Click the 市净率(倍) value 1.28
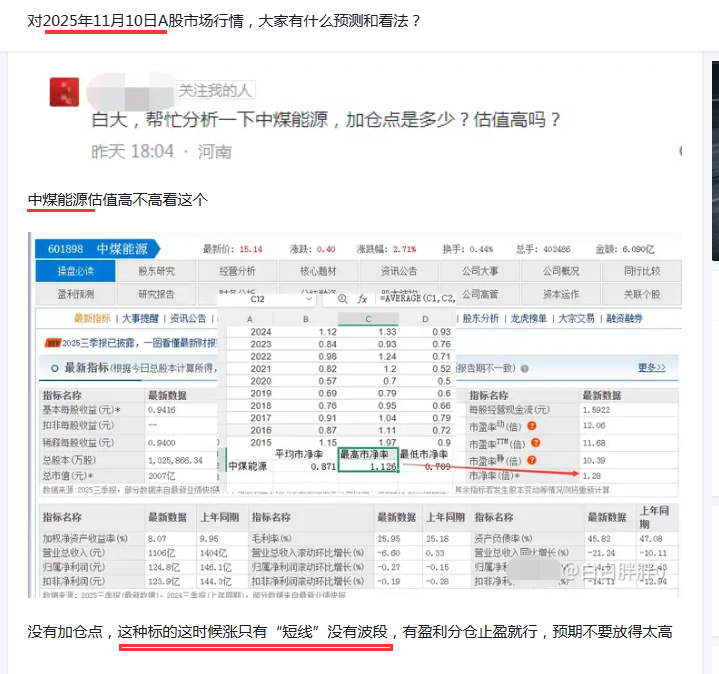This screenshot has height=674, width=719. (592, 476)
